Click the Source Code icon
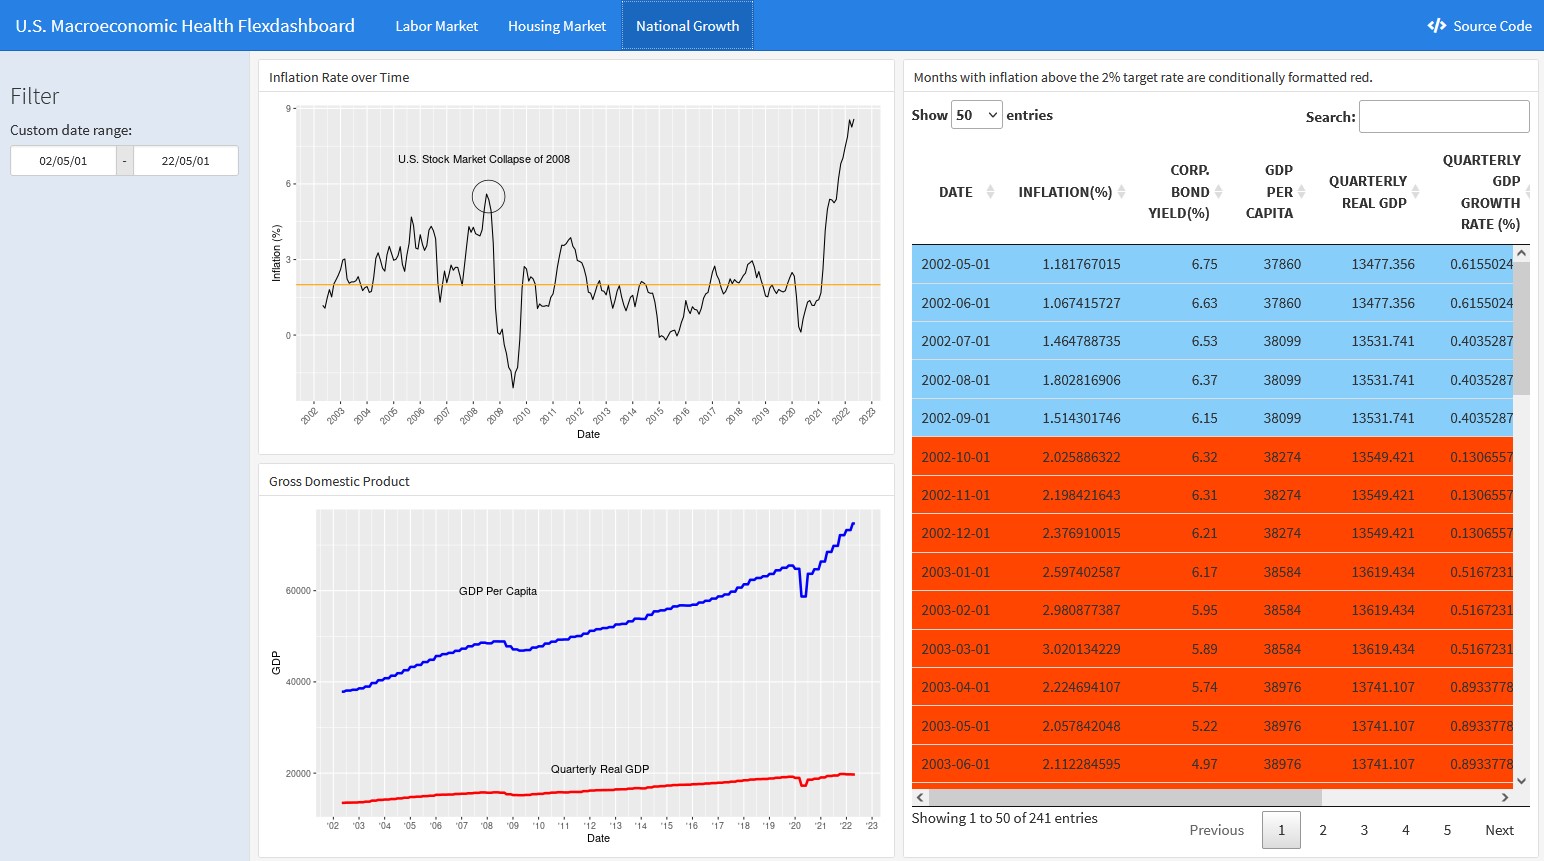This screenshot has width=1544, height=861. pos(1436,26)
